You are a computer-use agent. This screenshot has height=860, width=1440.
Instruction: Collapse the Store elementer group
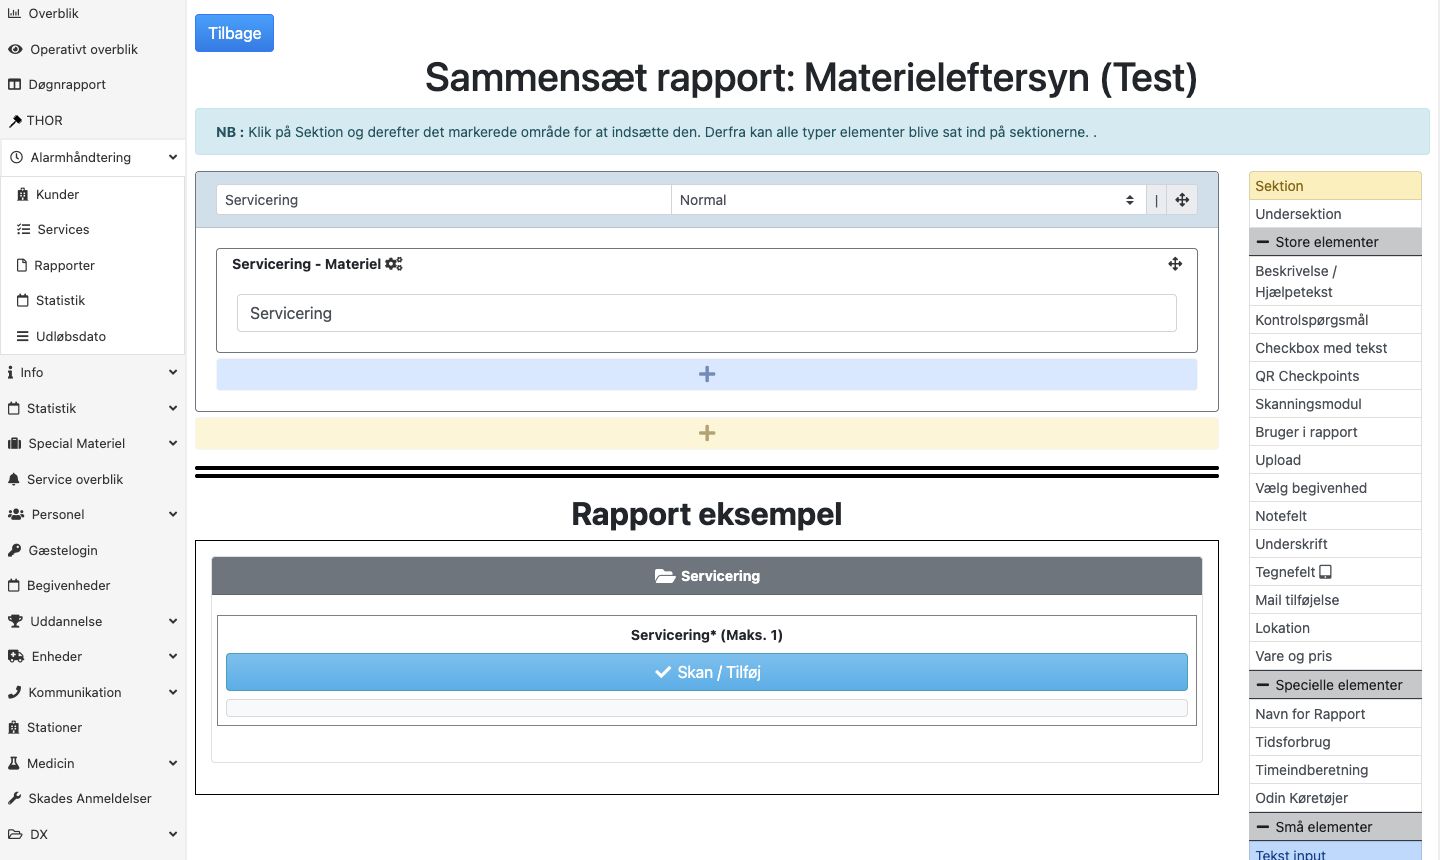[1335, 242]
